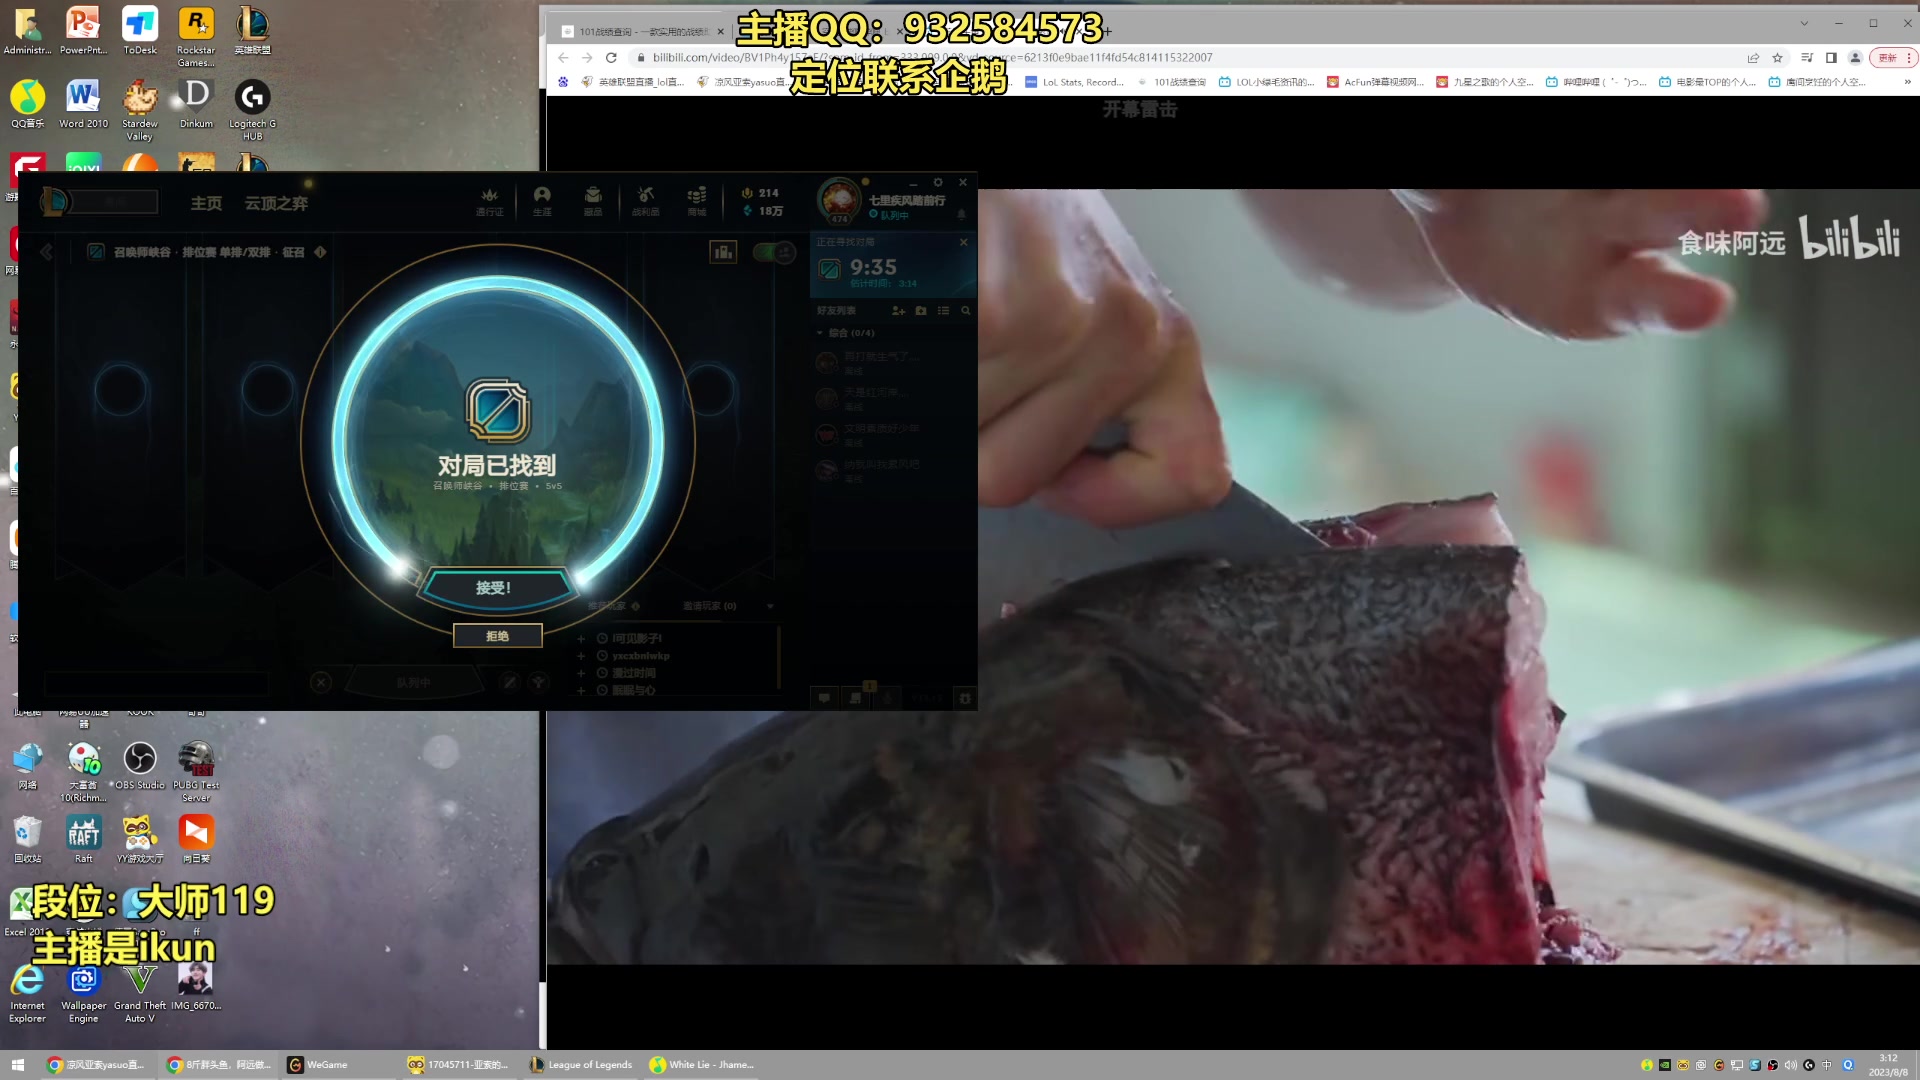This screenshot has width=1920, height=1080.
Task: Switch to White Lie - Jhame... taskbar item
Action: pyautogui.click(x=702, y=1065)
